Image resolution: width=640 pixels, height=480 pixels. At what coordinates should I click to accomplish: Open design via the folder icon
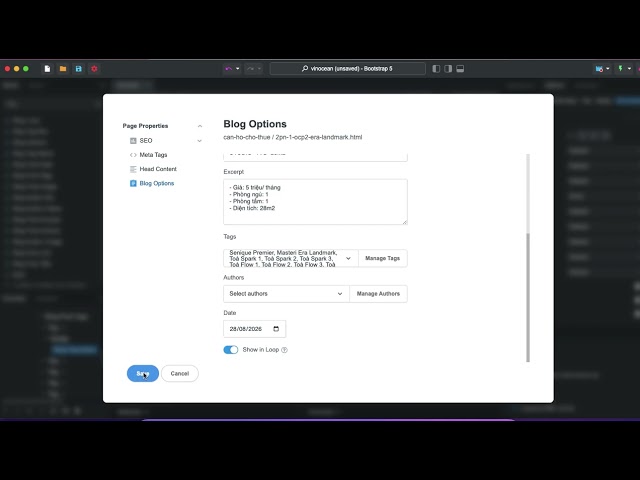point(63,69)
